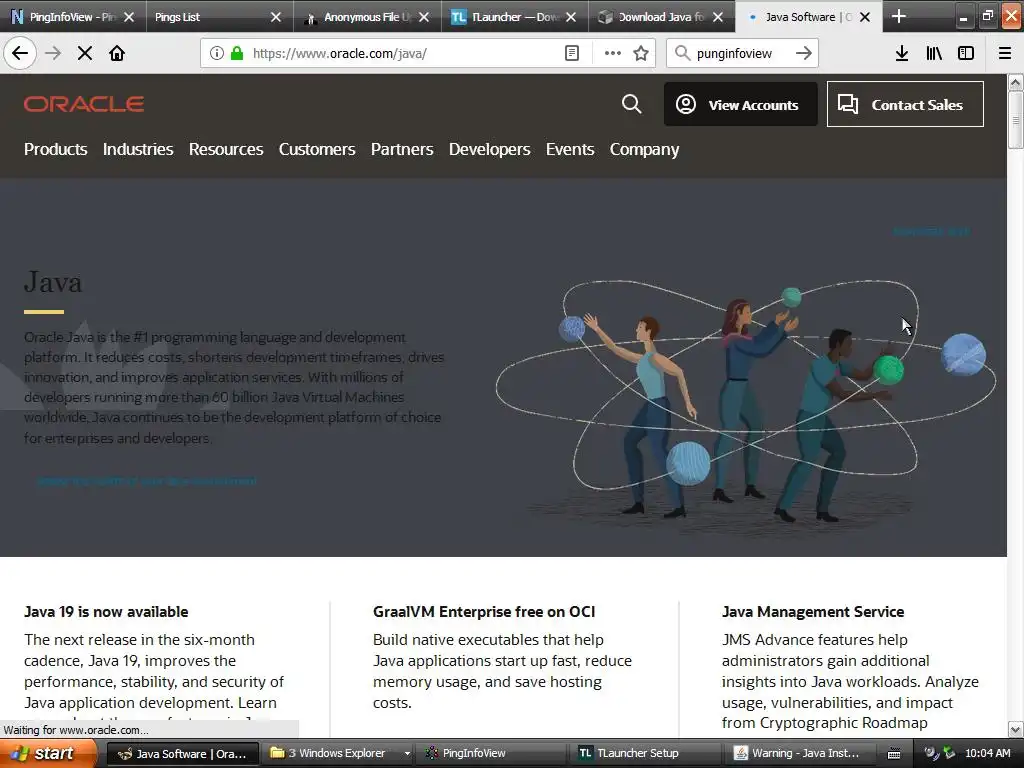Viewport: 1024px width, 768px height.
Task: Open the Resources navigation menu
Action: point(226,149)
